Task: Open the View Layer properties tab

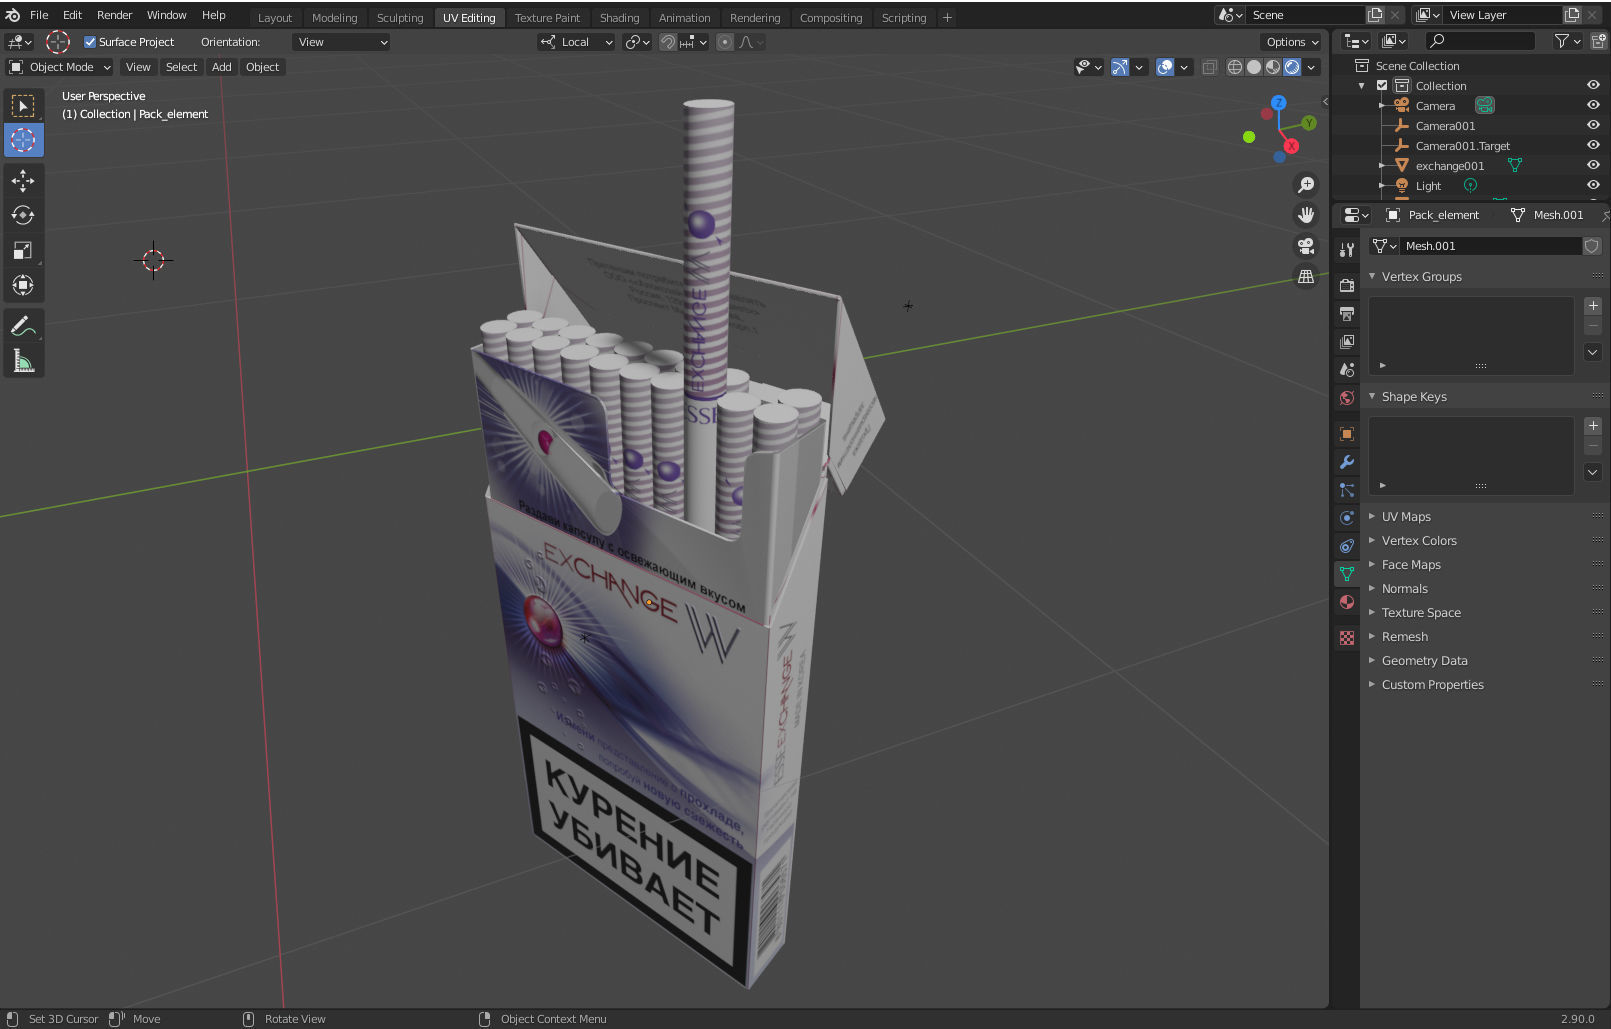Action: pyautogui.click(x=1347, y=342)
